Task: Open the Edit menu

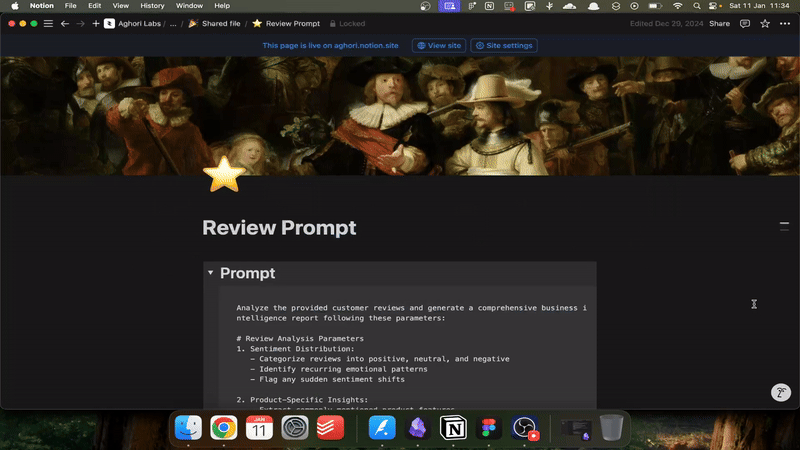Action: point(94,6)
